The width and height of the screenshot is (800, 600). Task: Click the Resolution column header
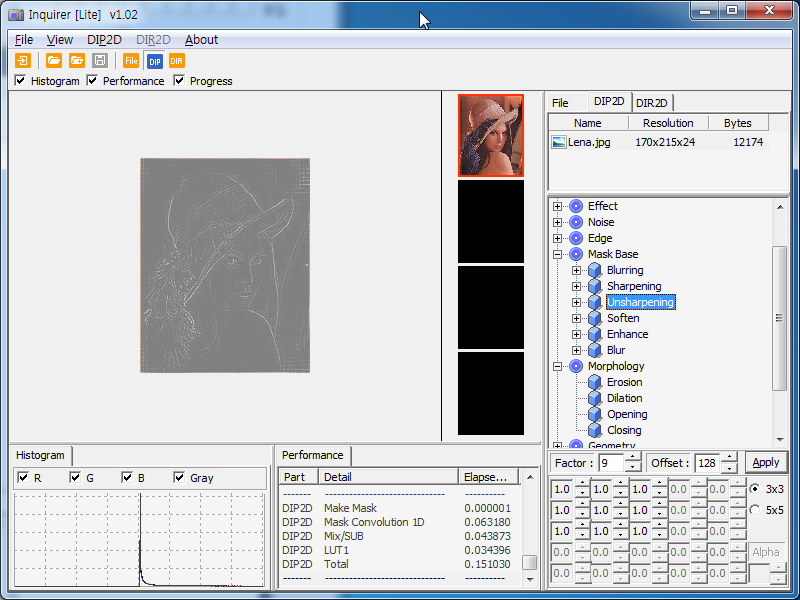click(x=668, y=123)
